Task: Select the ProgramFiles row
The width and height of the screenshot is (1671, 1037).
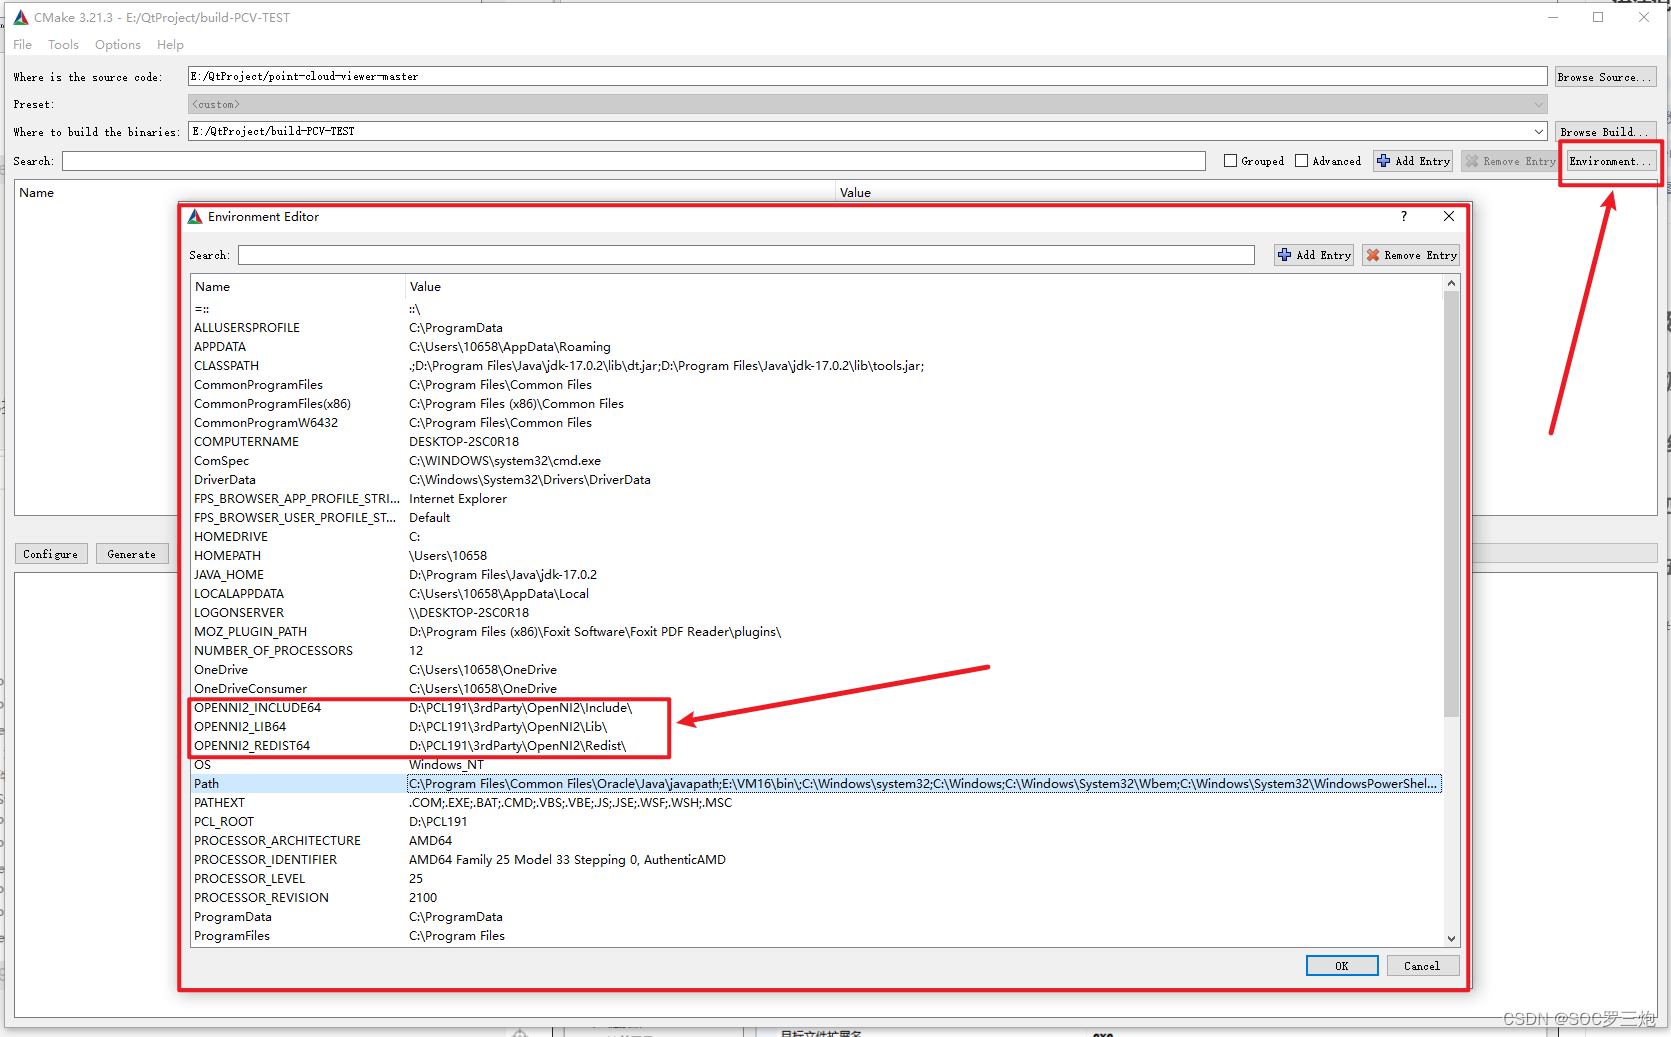Action: [x=816, y=936]
